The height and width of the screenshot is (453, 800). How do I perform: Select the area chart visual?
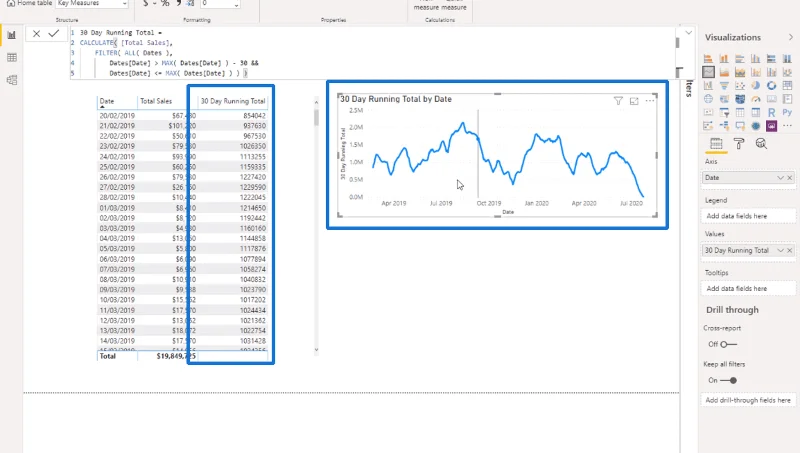(x=724, y=72)
